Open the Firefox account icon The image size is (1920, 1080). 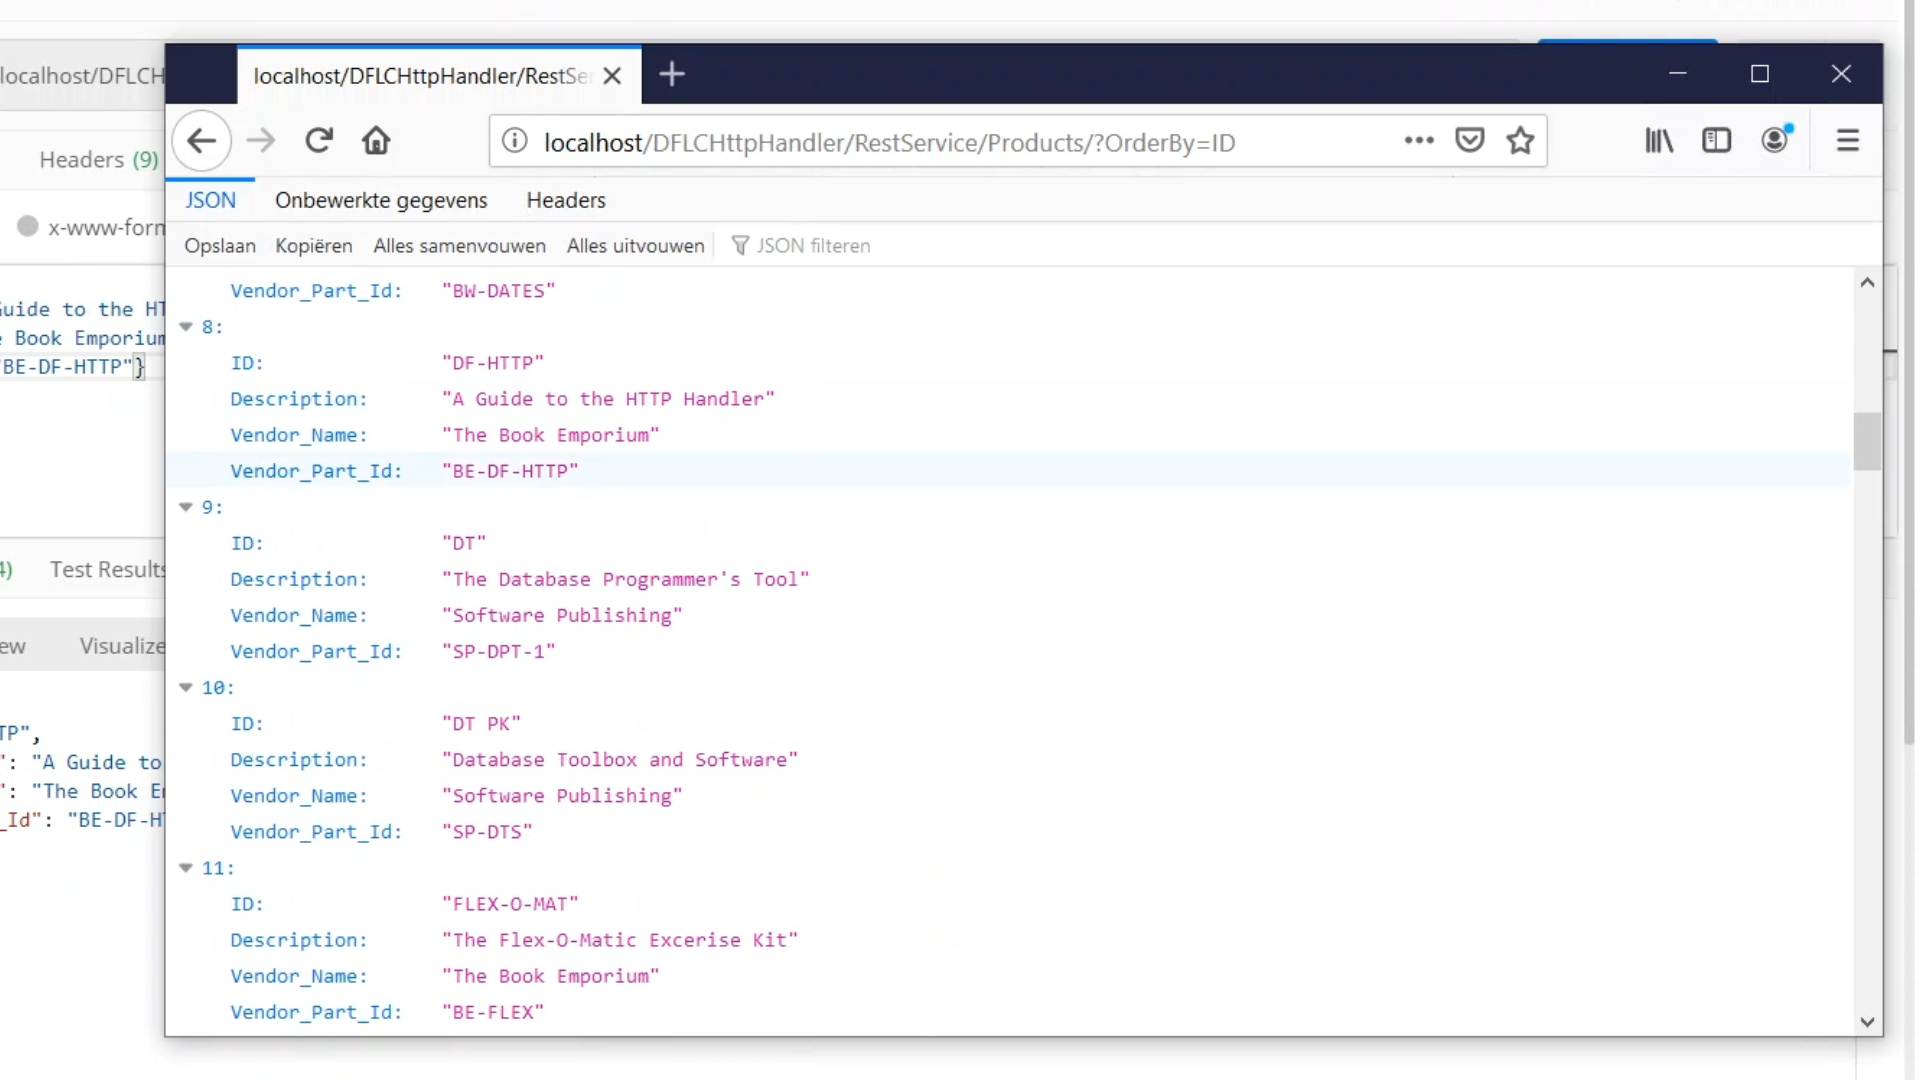click(1775, 140)
